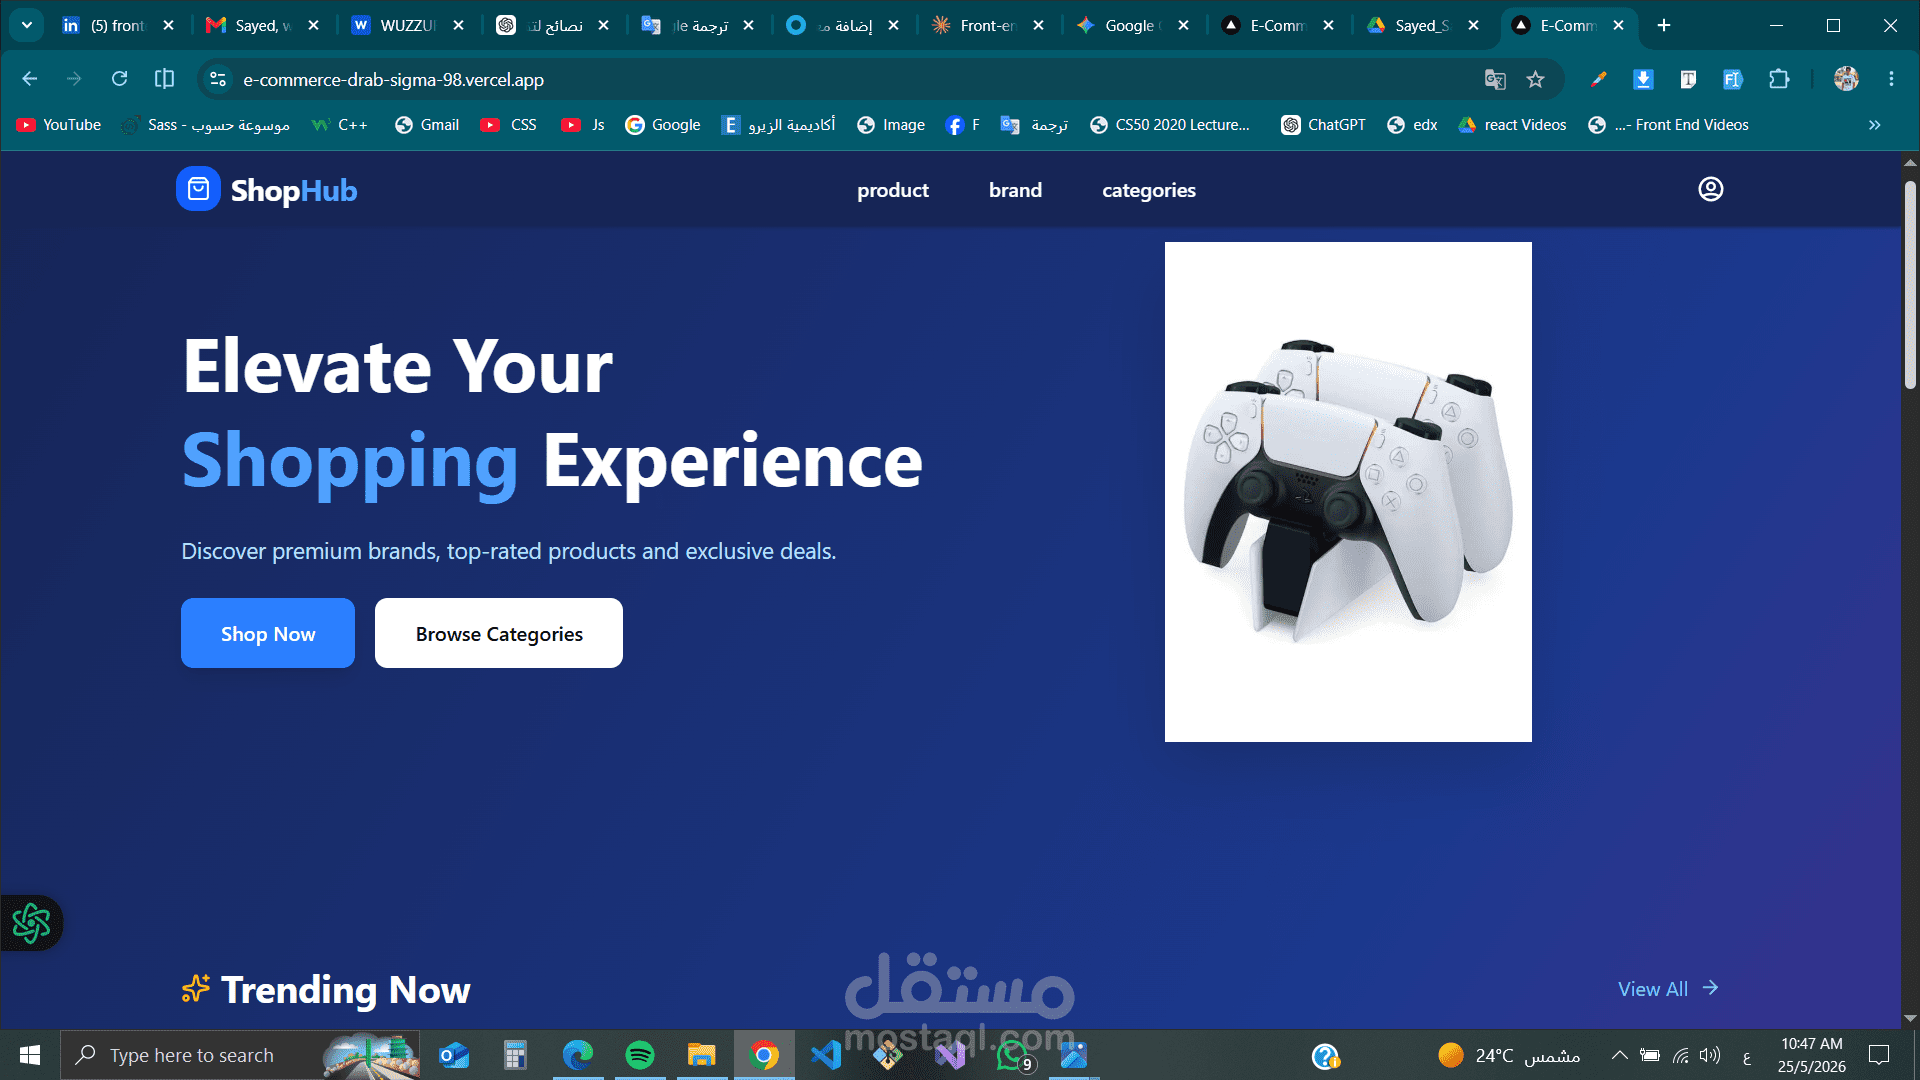Click the ShopHub logo icon
Viewport: 1920px width, 1080px height.
click(x=198, y=189)
